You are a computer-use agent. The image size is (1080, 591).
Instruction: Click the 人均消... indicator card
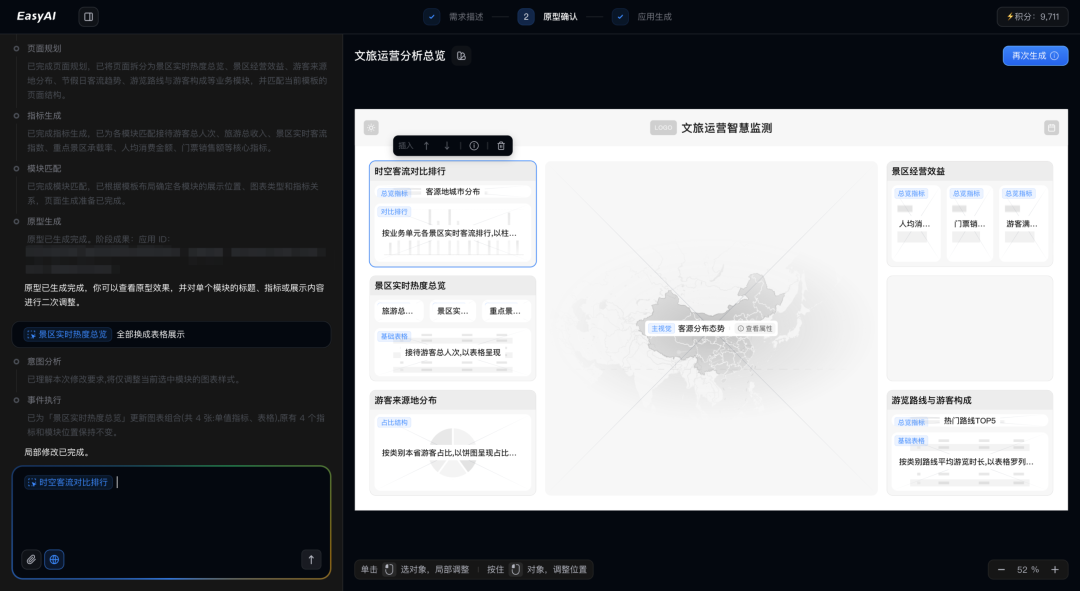tap(915, 222)
